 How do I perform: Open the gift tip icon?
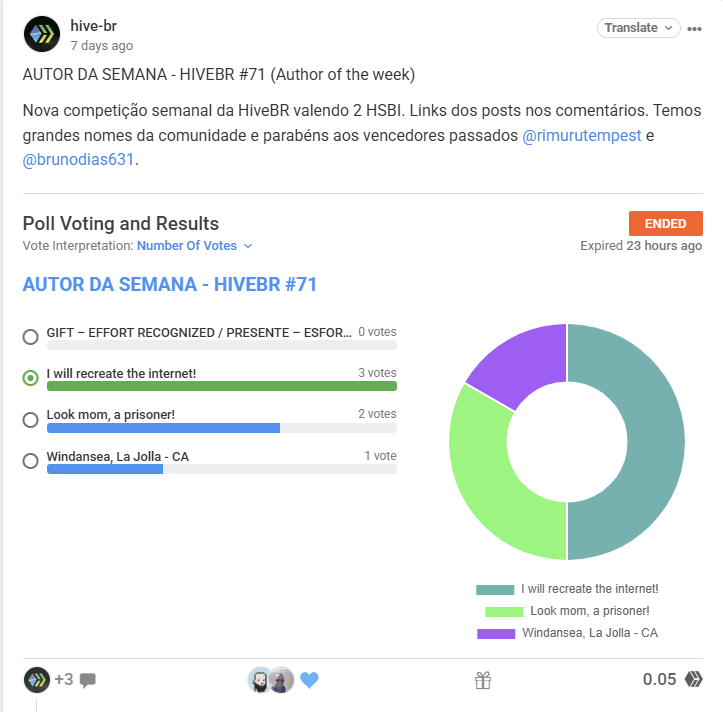[483, 680]
